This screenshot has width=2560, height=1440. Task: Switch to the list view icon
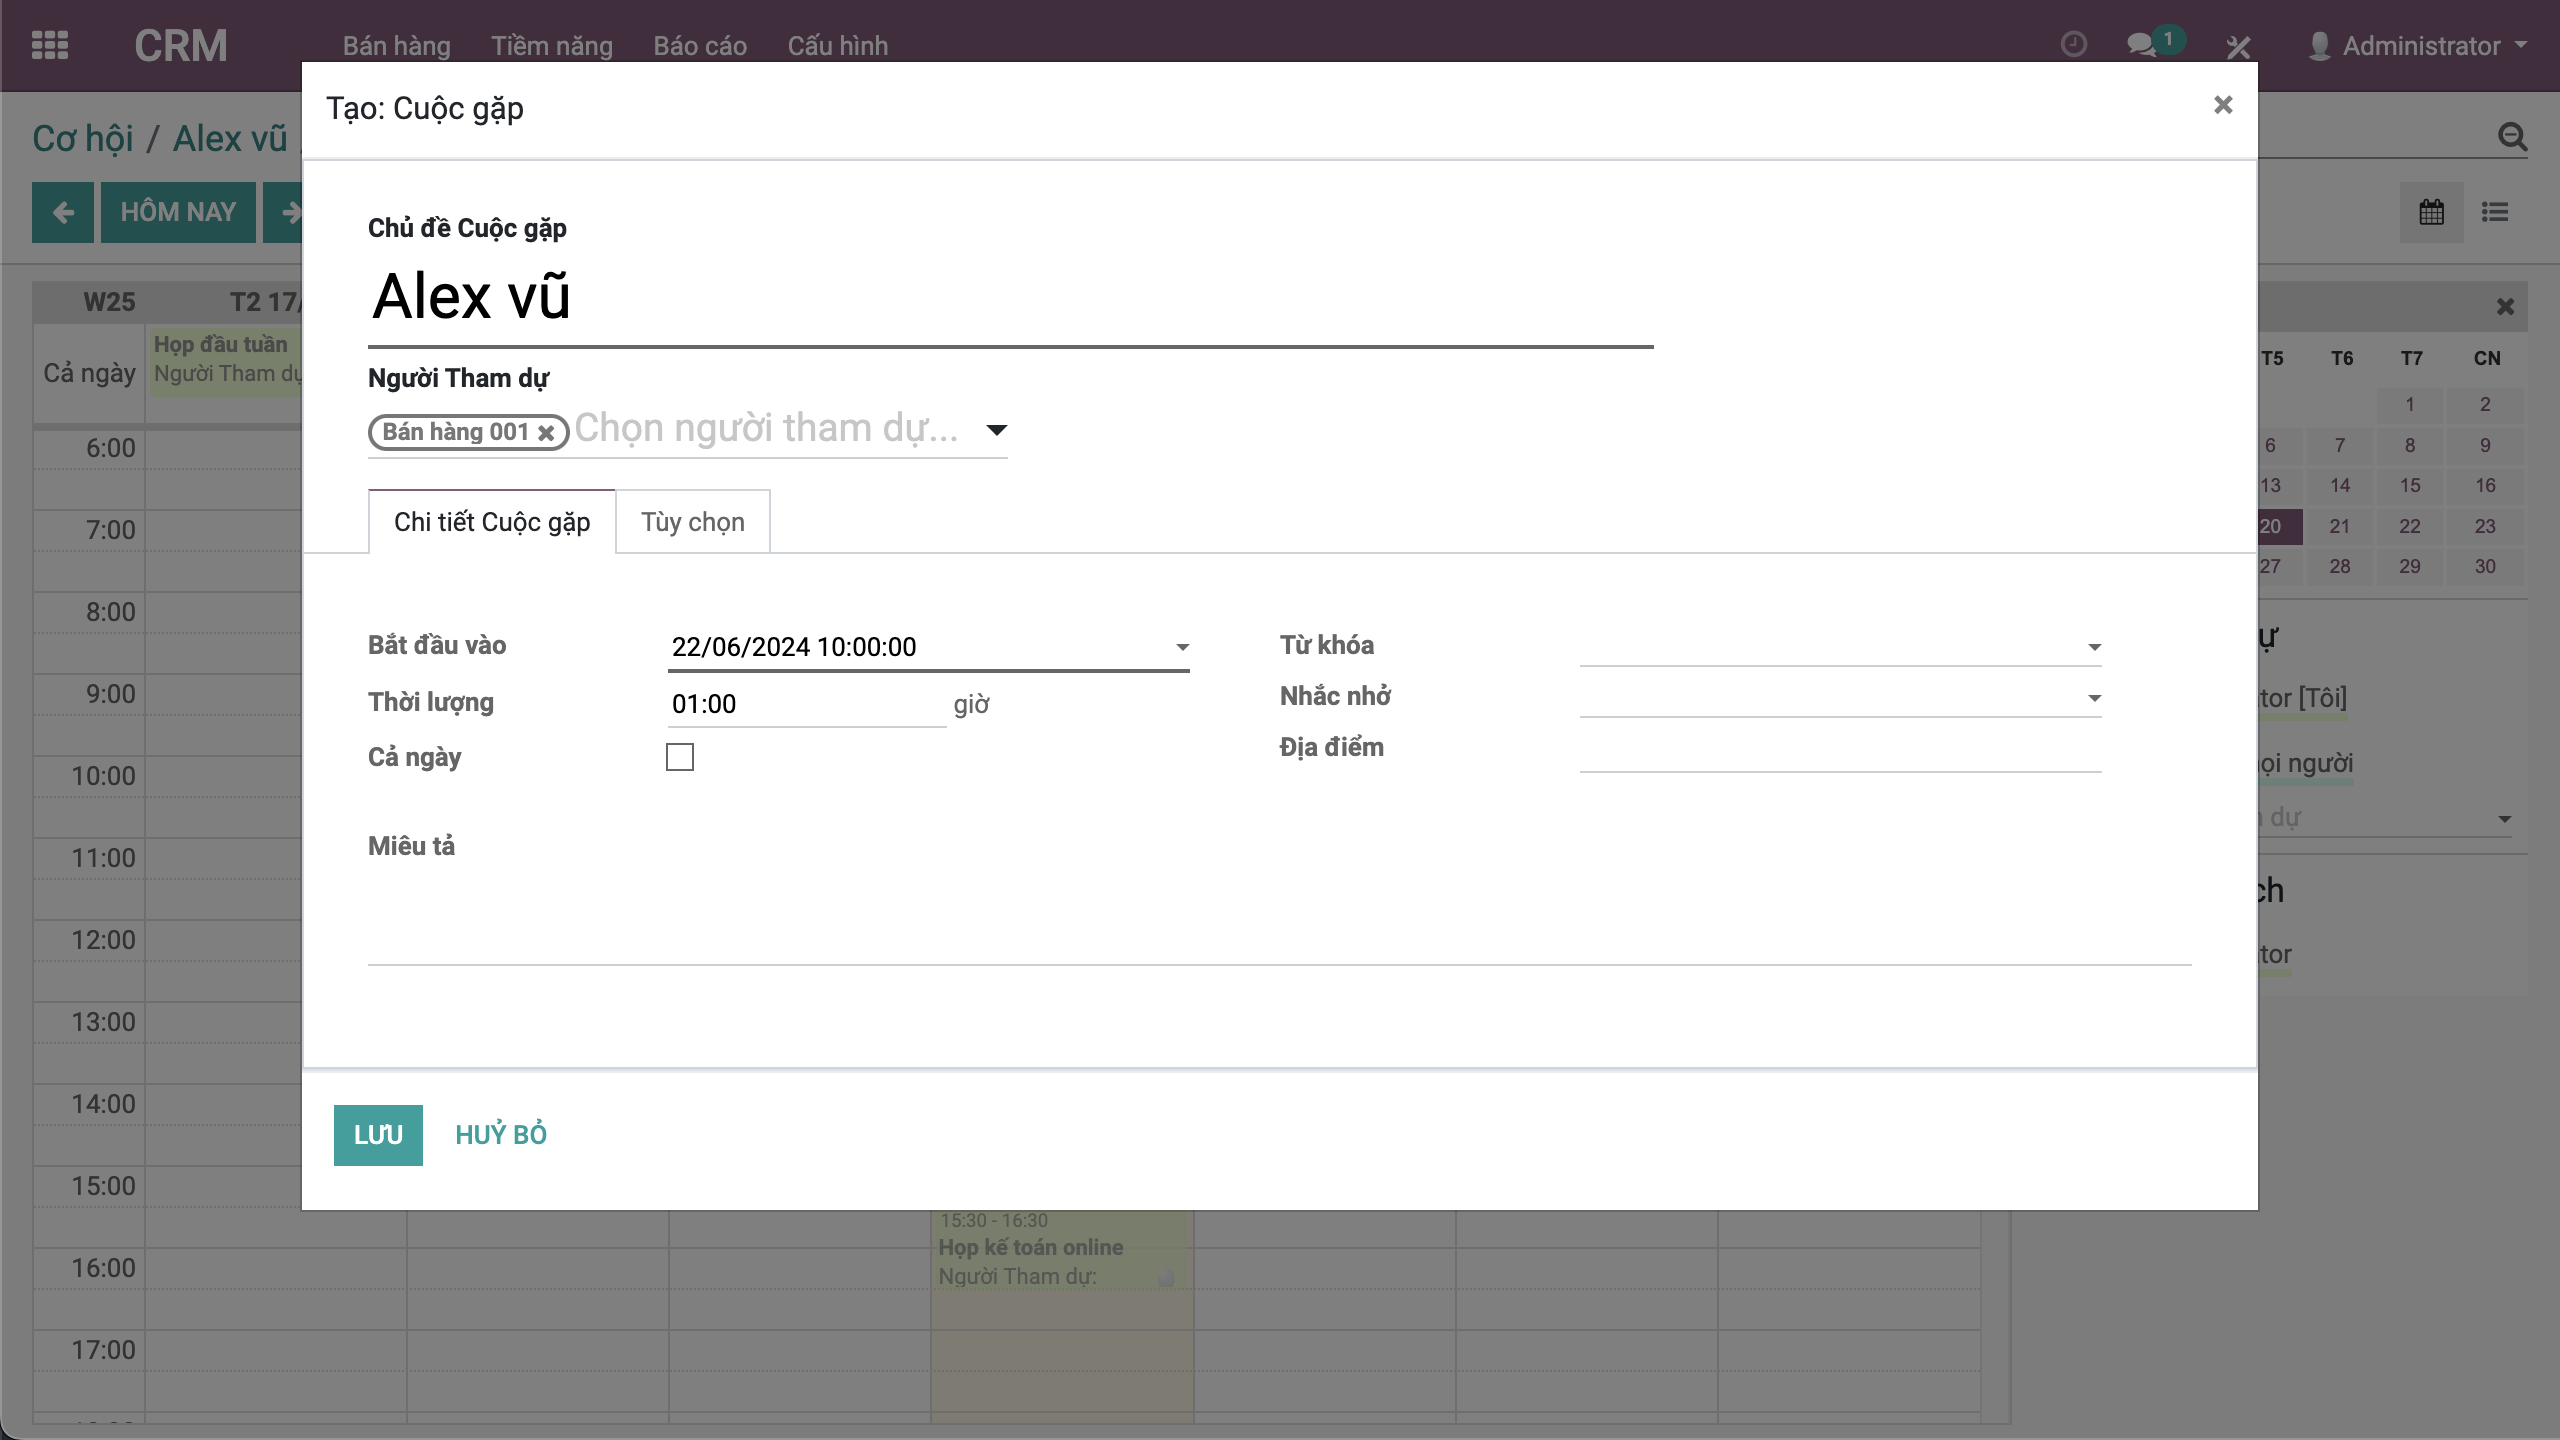[x=2494, y=212]
